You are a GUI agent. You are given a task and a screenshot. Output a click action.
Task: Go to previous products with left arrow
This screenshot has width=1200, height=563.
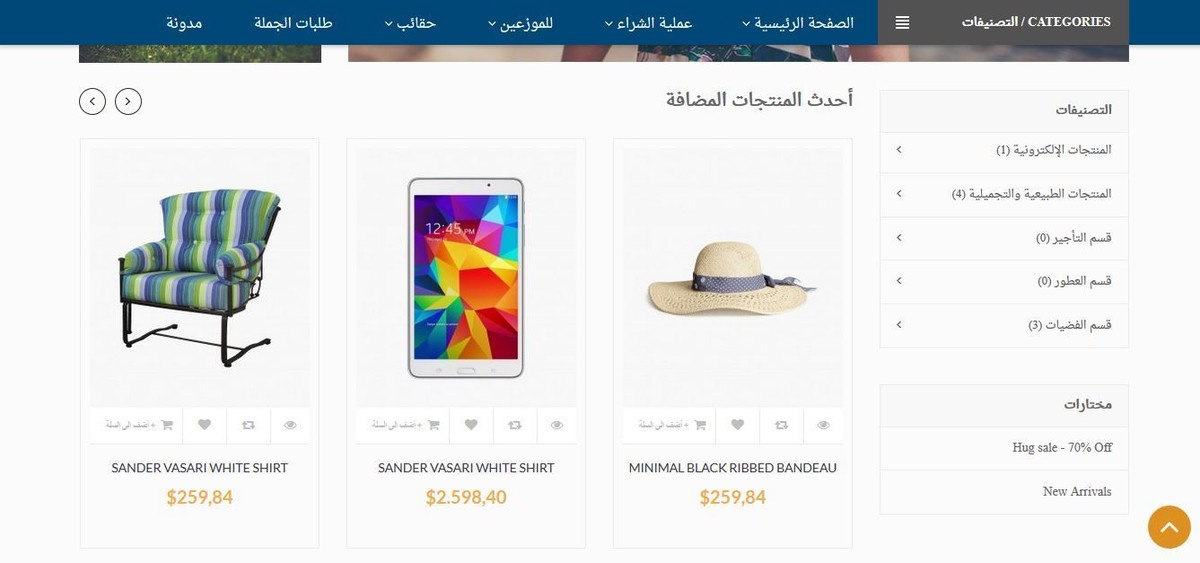click(x=92, y=101)
